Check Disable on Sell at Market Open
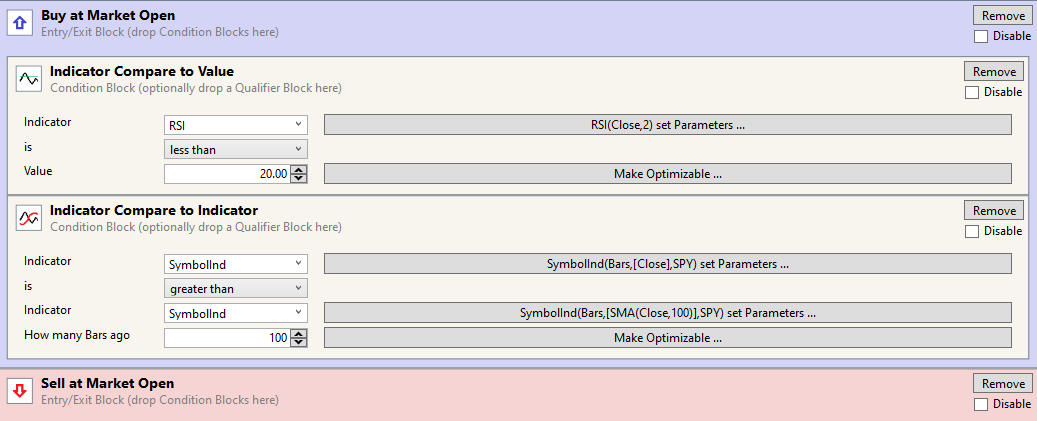The width and height of the screenshot is (1037, 421). coord(980,404)
